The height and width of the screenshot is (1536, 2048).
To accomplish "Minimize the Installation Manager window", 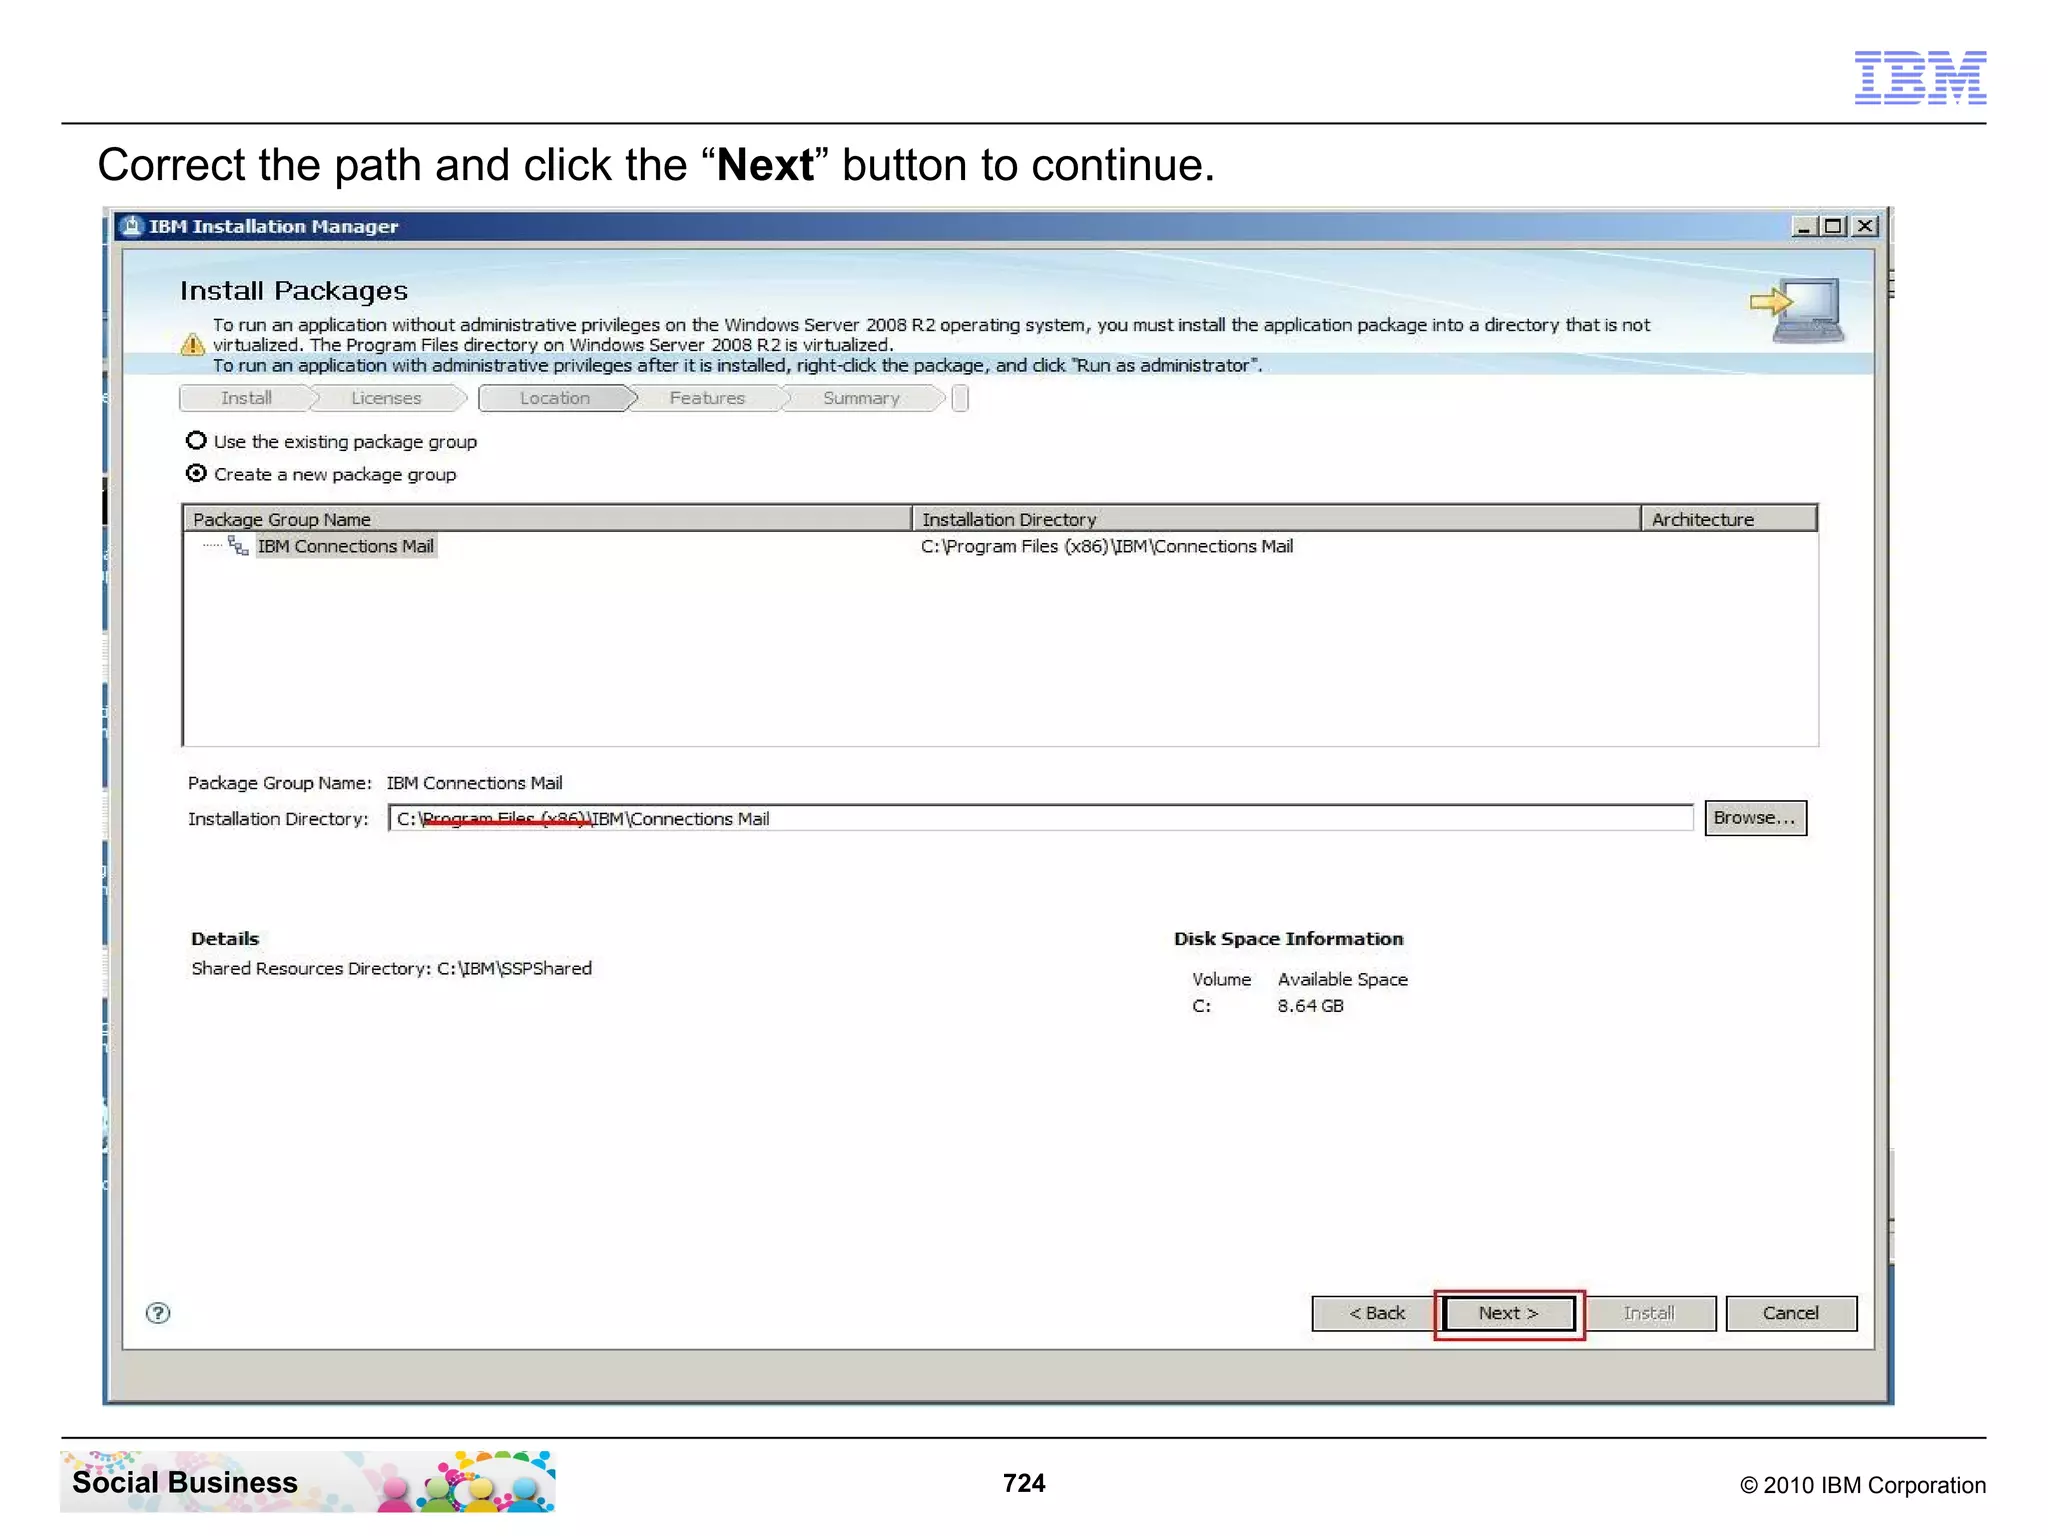I will click(x=1803, y=227).
